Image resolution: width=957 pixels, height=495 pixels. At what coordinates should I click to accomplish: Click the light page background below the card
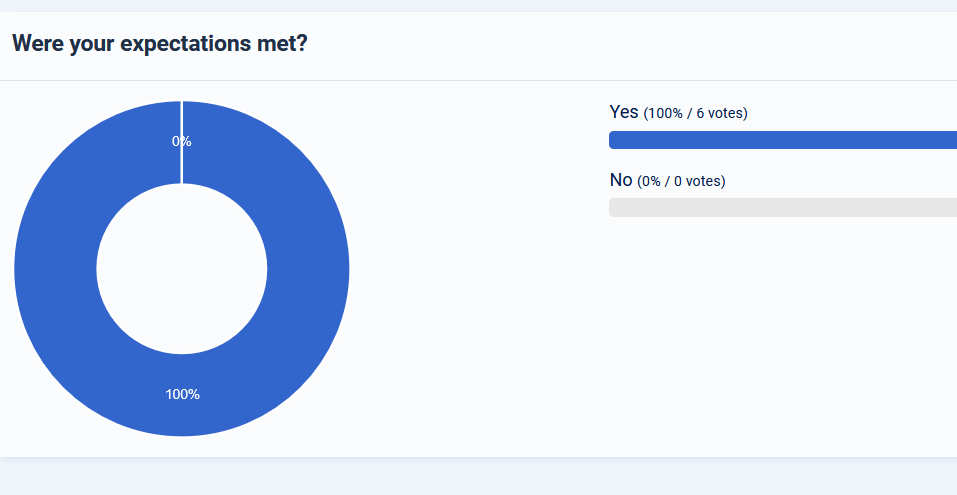(478, 477)
